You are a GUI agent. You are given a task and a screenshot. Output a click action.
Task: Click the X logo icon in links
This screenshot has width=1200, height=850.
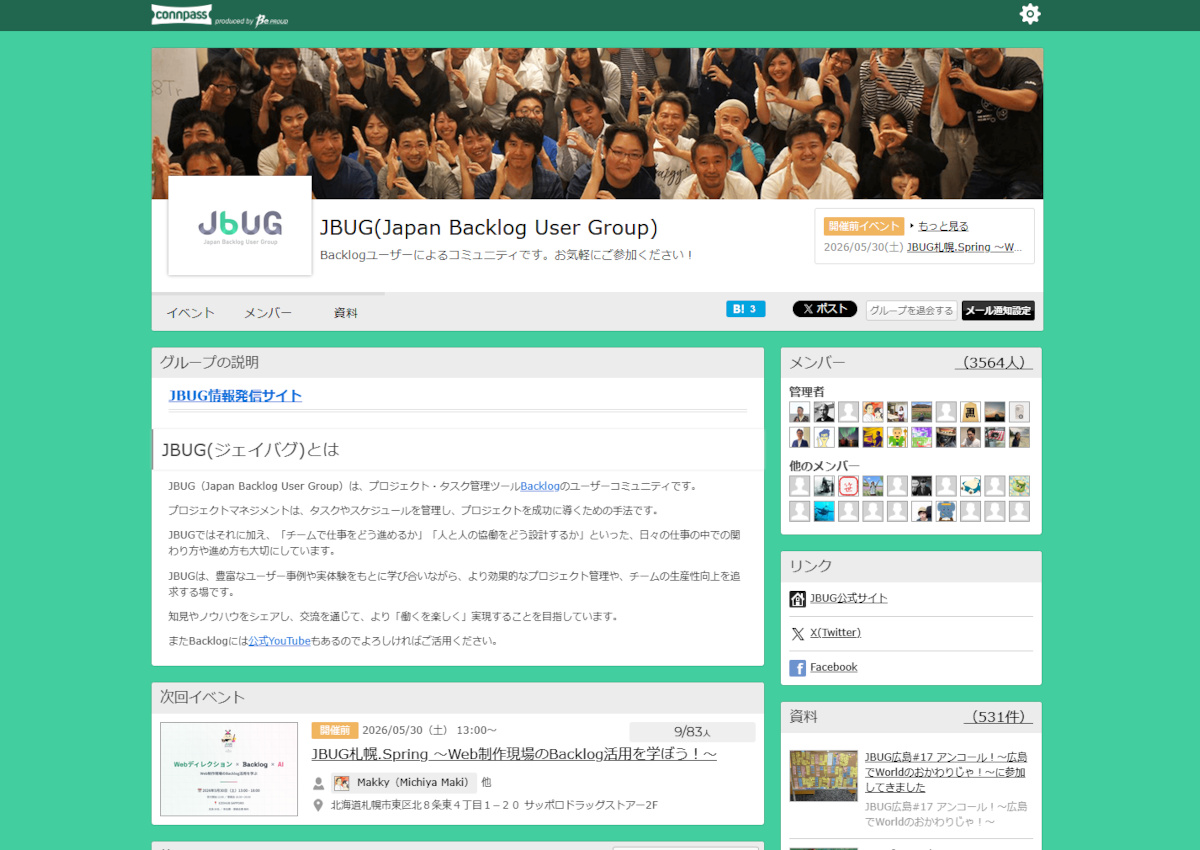798,633
